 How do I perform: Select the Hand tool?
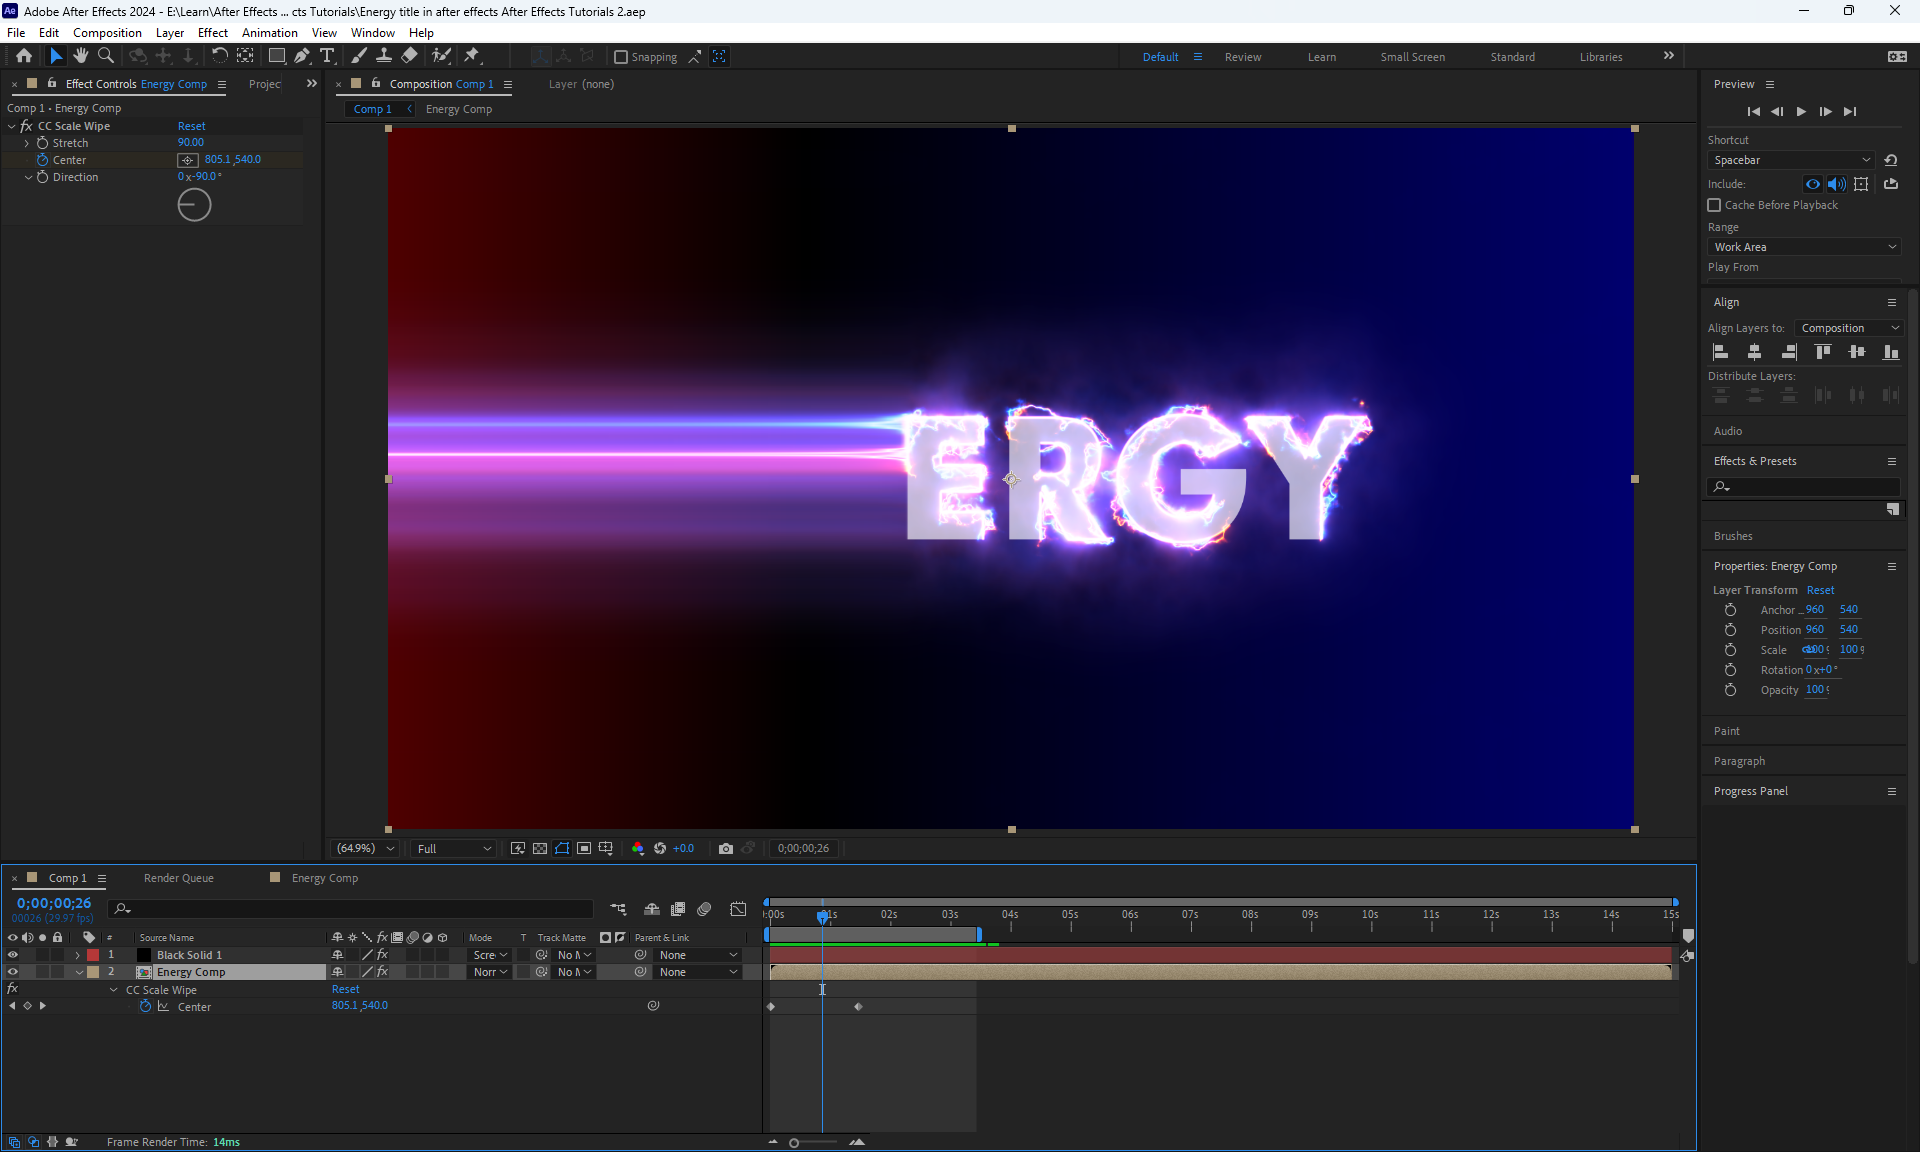(81, 56)
